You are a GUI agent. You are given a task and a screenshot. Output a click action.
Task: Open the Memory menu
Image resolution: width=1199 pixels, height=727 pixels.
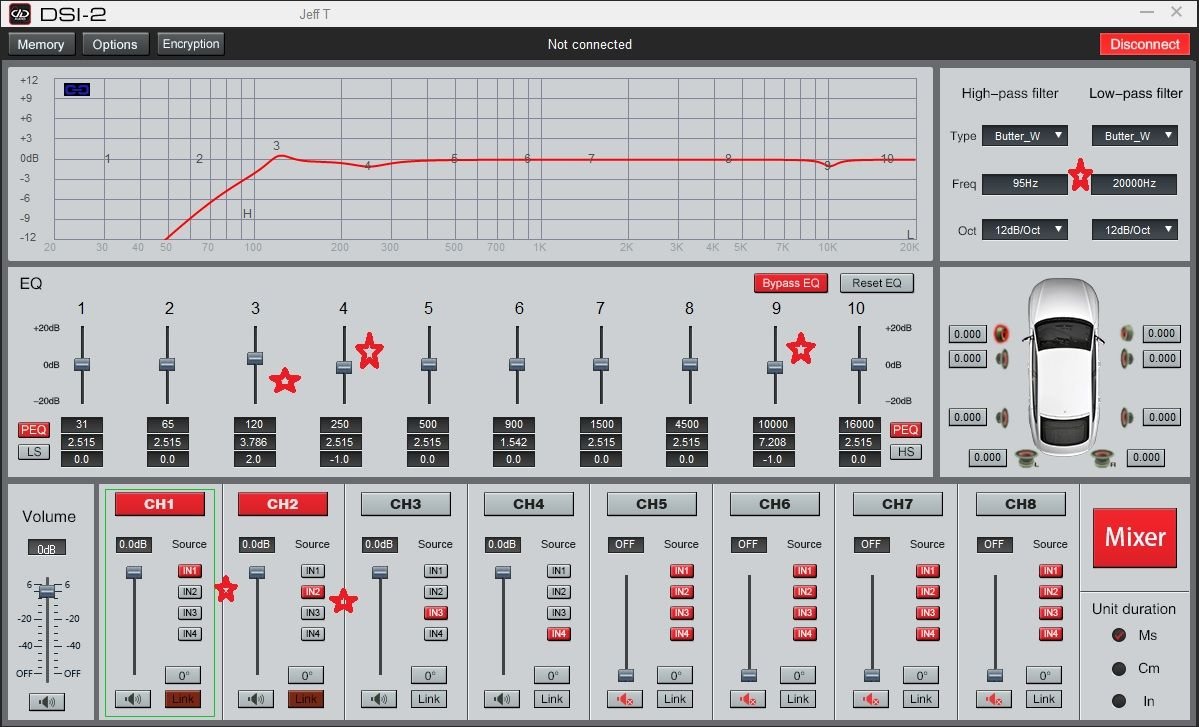pos(41,44)
